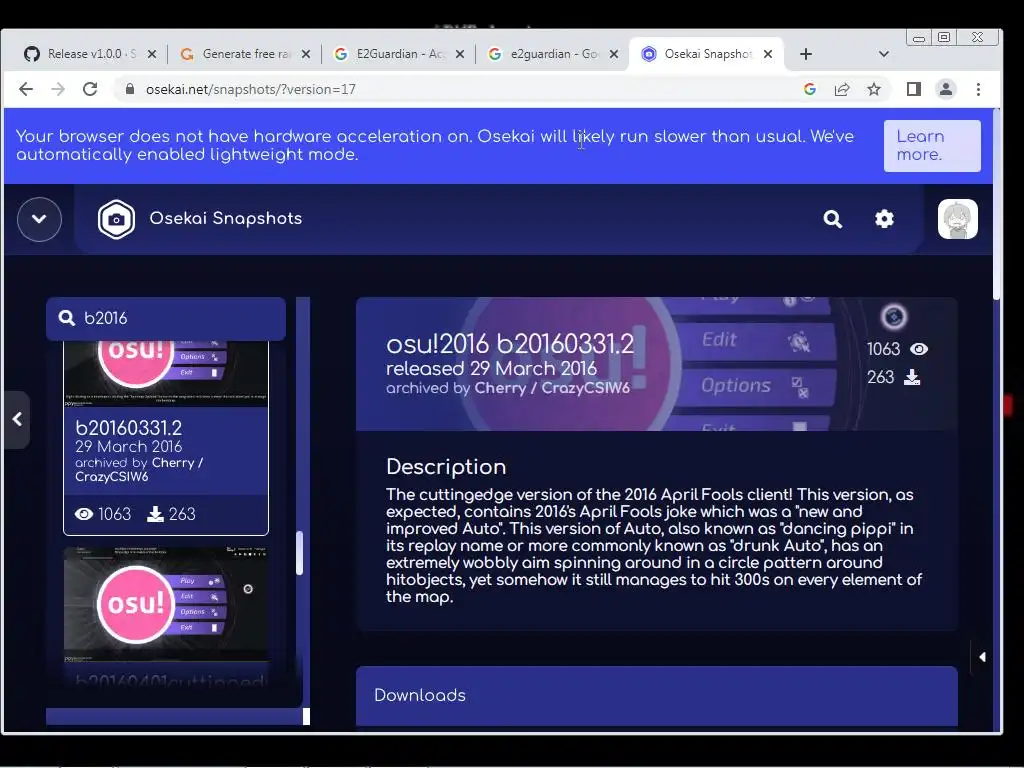Viewport: 1024px width, 768px height.
Task: Close the E2Guardian - Ac tab
Action: coord(460,54)
